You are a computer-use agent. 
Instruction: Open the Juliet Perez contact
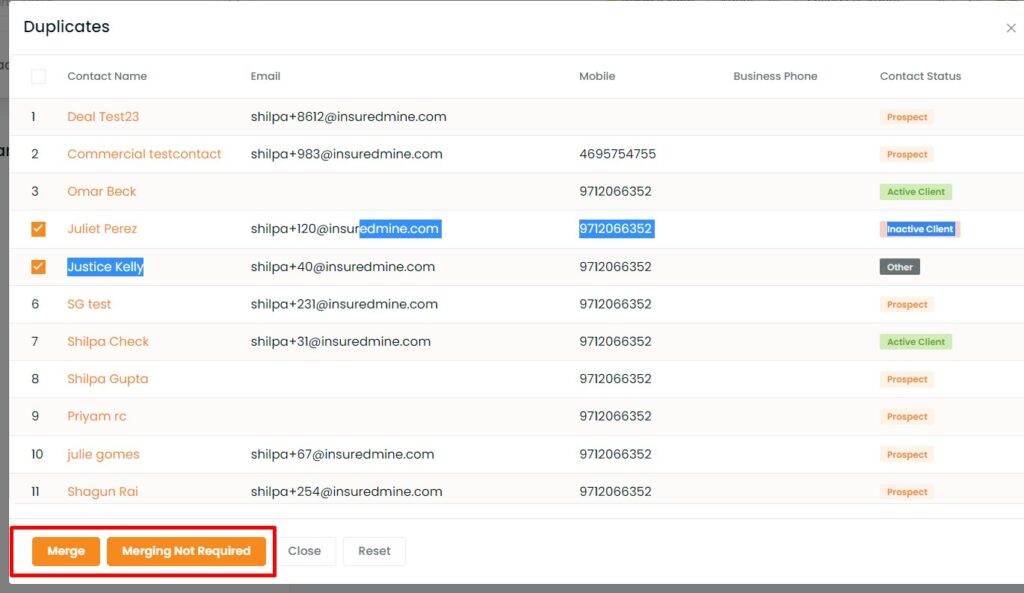coord(103,229)
